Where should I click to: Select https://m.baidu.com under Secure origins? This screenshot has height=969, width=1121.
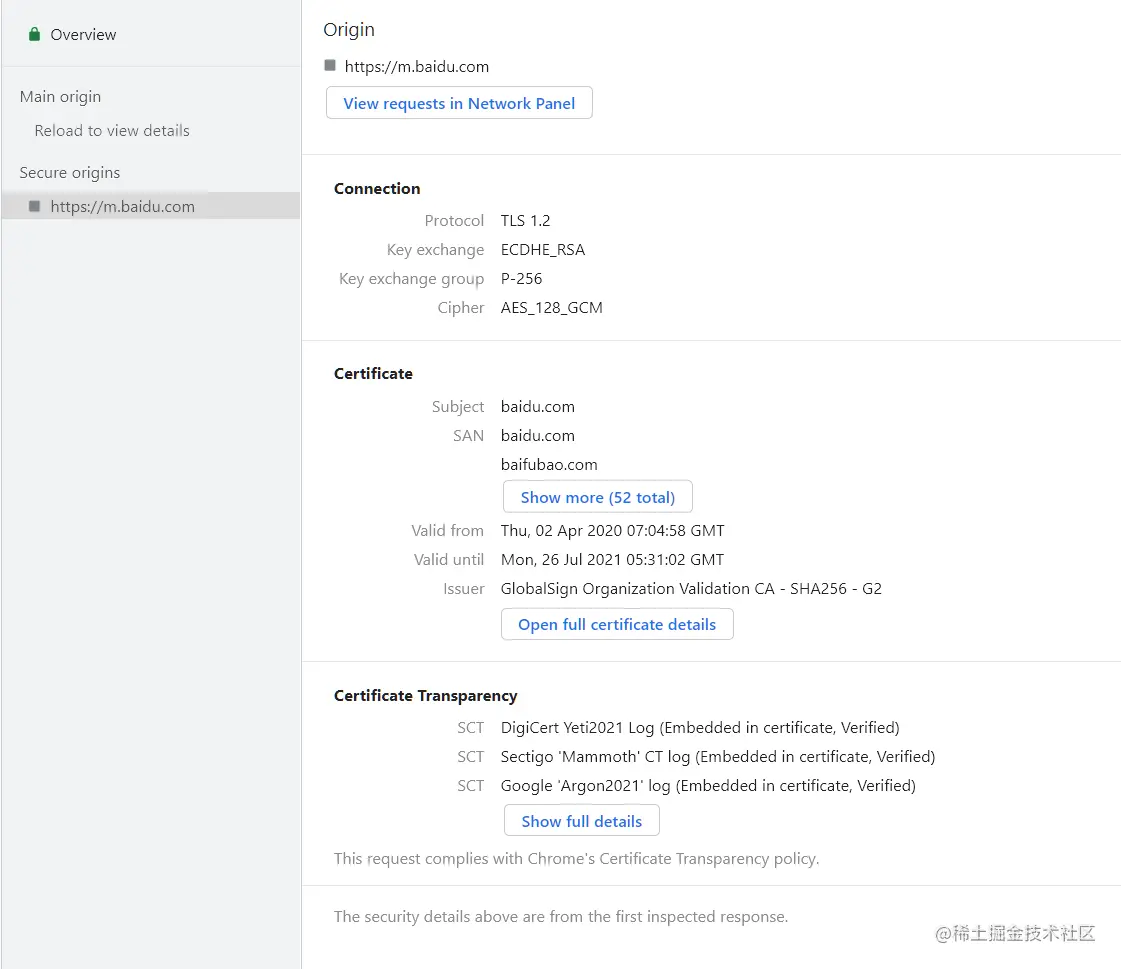point(122,207)
